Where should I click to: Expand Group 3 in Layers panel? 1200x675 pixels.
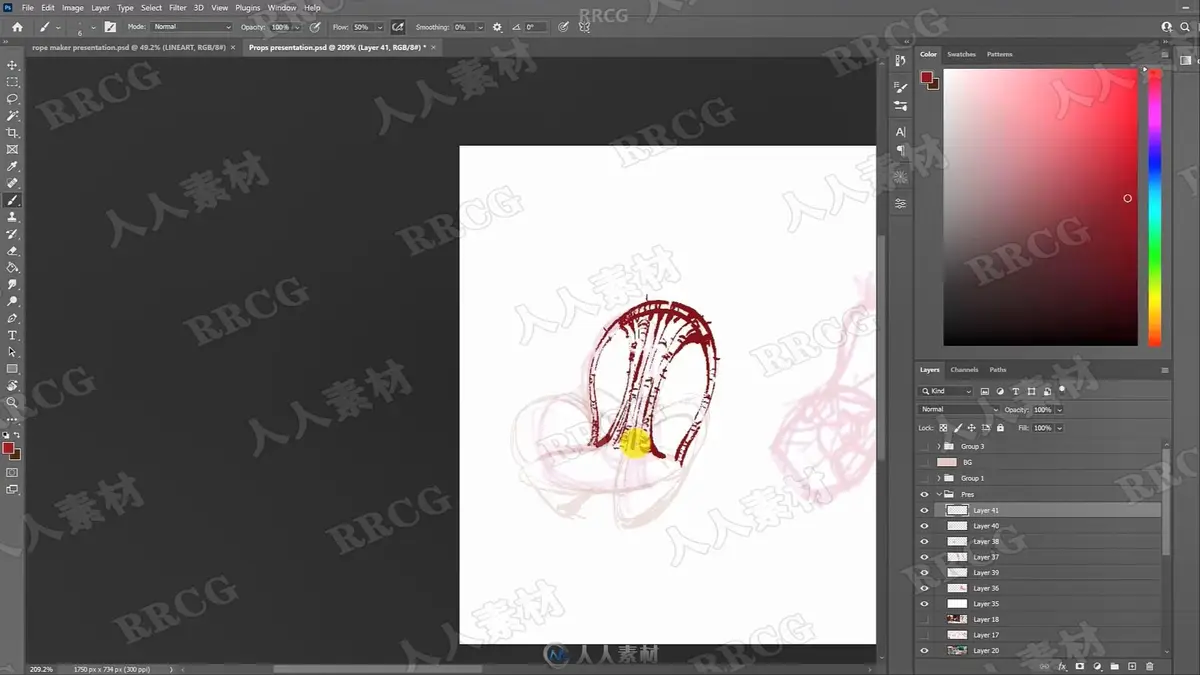pos(938,446)
